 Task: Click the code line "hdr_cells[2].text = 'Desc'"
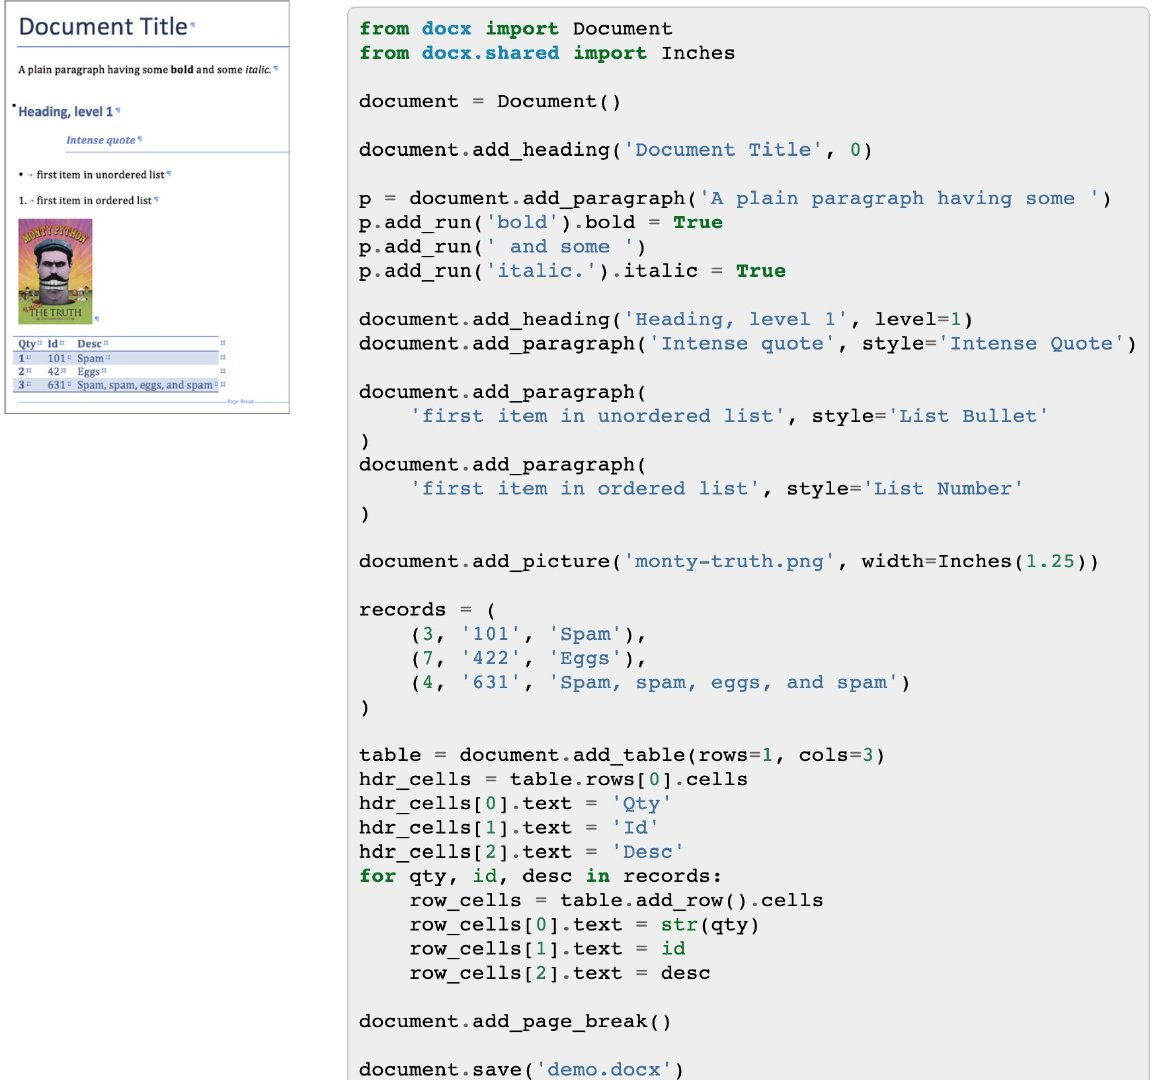pyautogui.click(x=521, y=852)
